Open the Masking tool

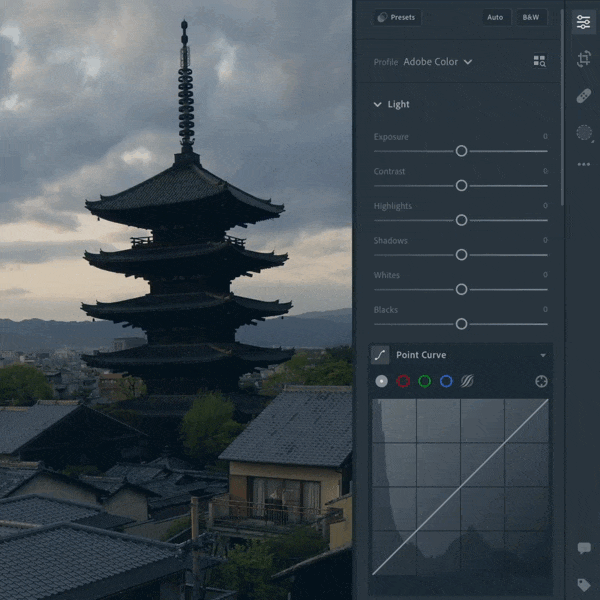pyautogui.click(x=584, y=132)
